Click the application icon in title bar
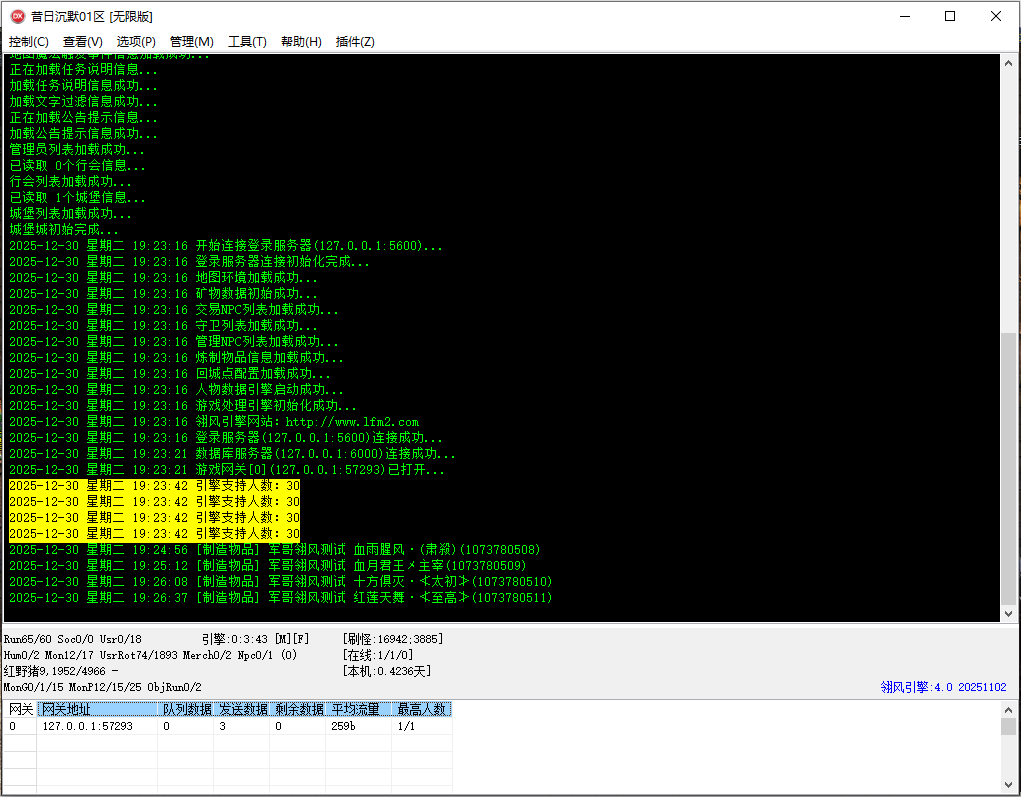 [x=17, y=16]
